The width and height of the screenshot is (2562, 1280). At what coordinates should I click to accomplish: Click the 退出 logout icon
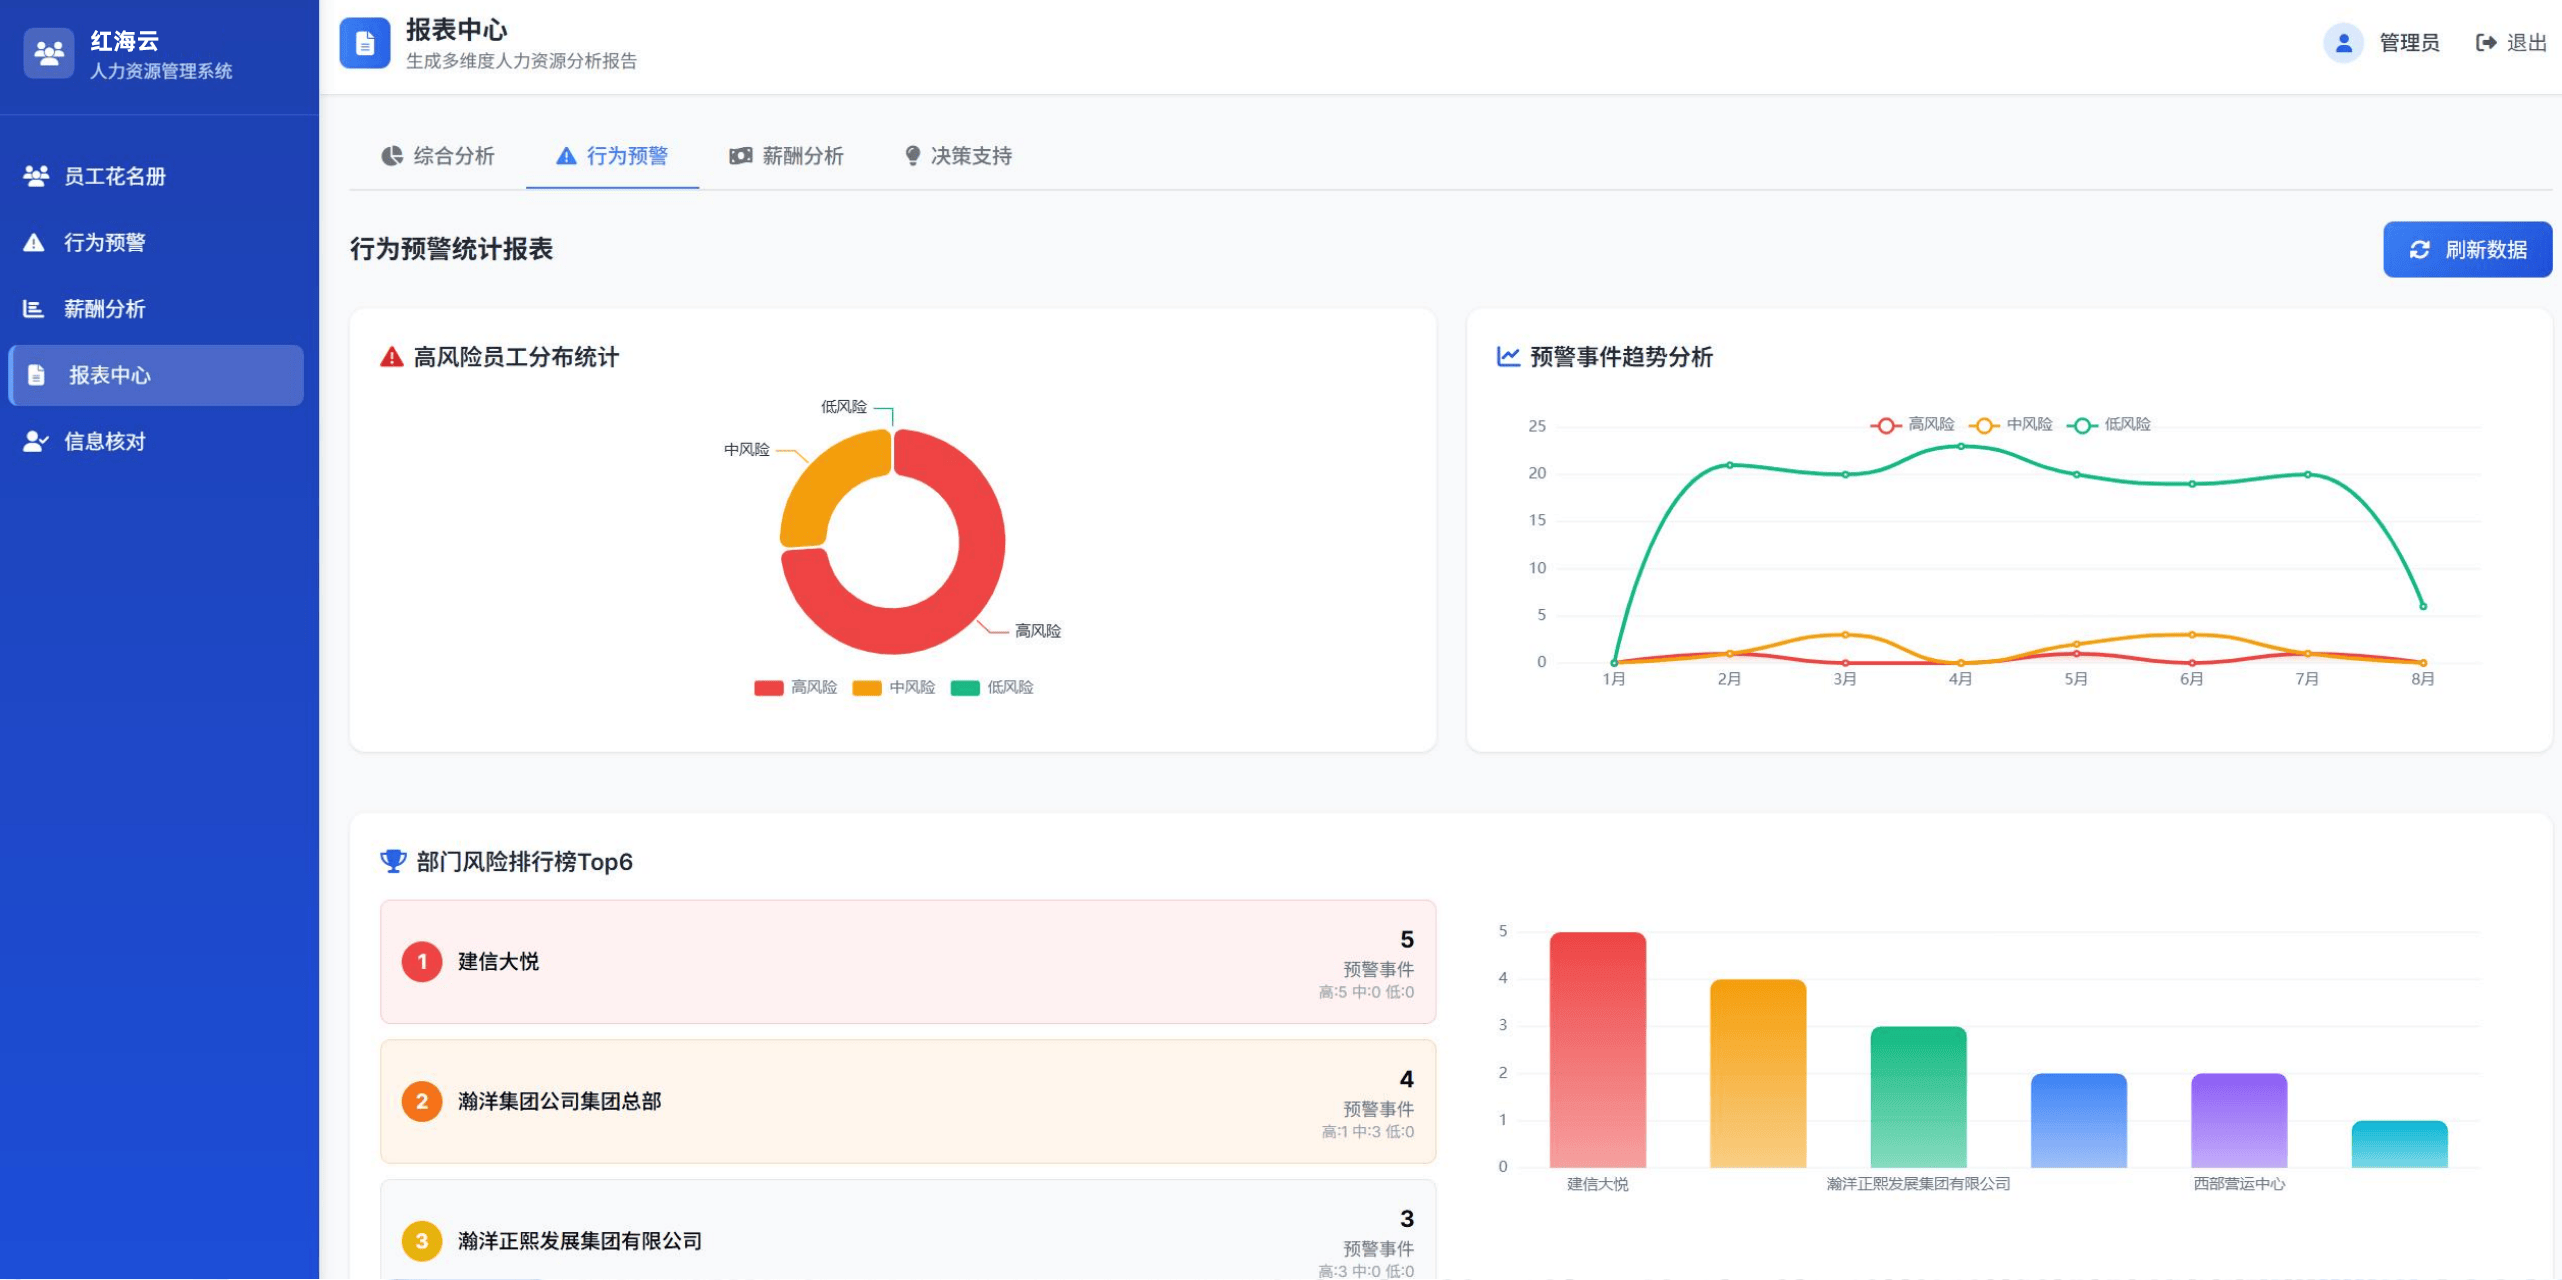point(2485,43)
